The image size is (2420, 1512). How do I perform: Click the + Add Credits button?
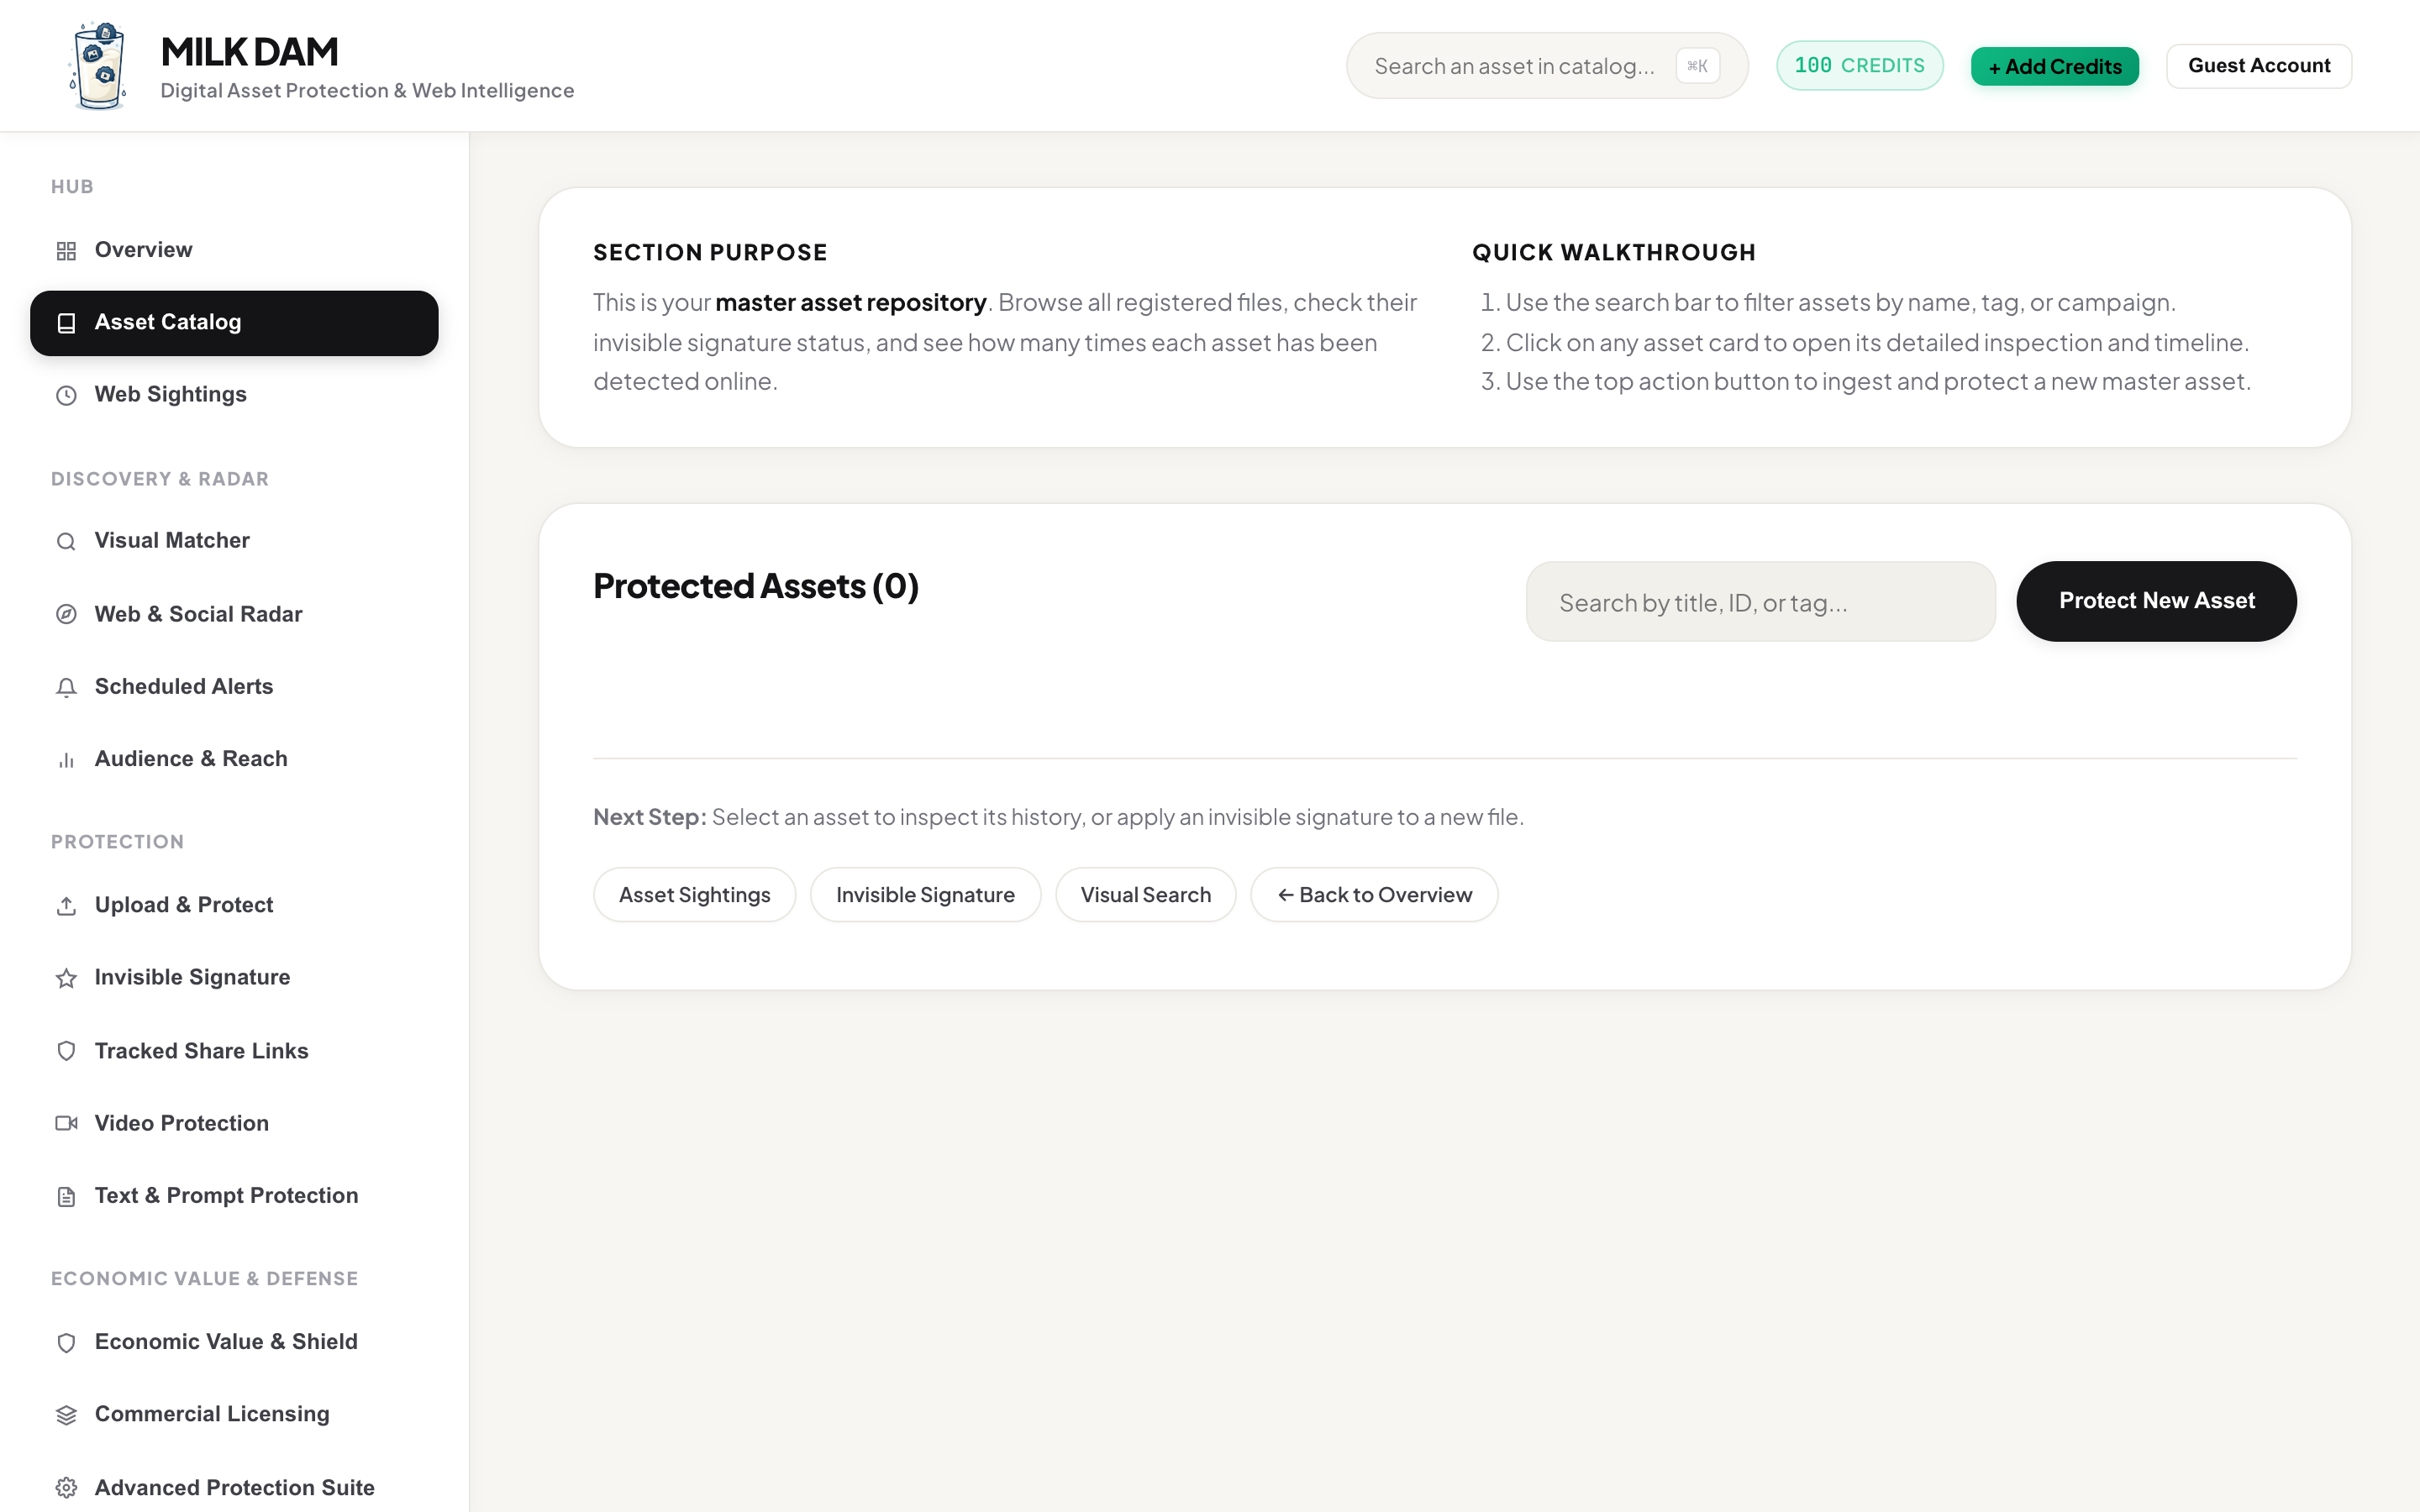click(x=2054, y=66)
